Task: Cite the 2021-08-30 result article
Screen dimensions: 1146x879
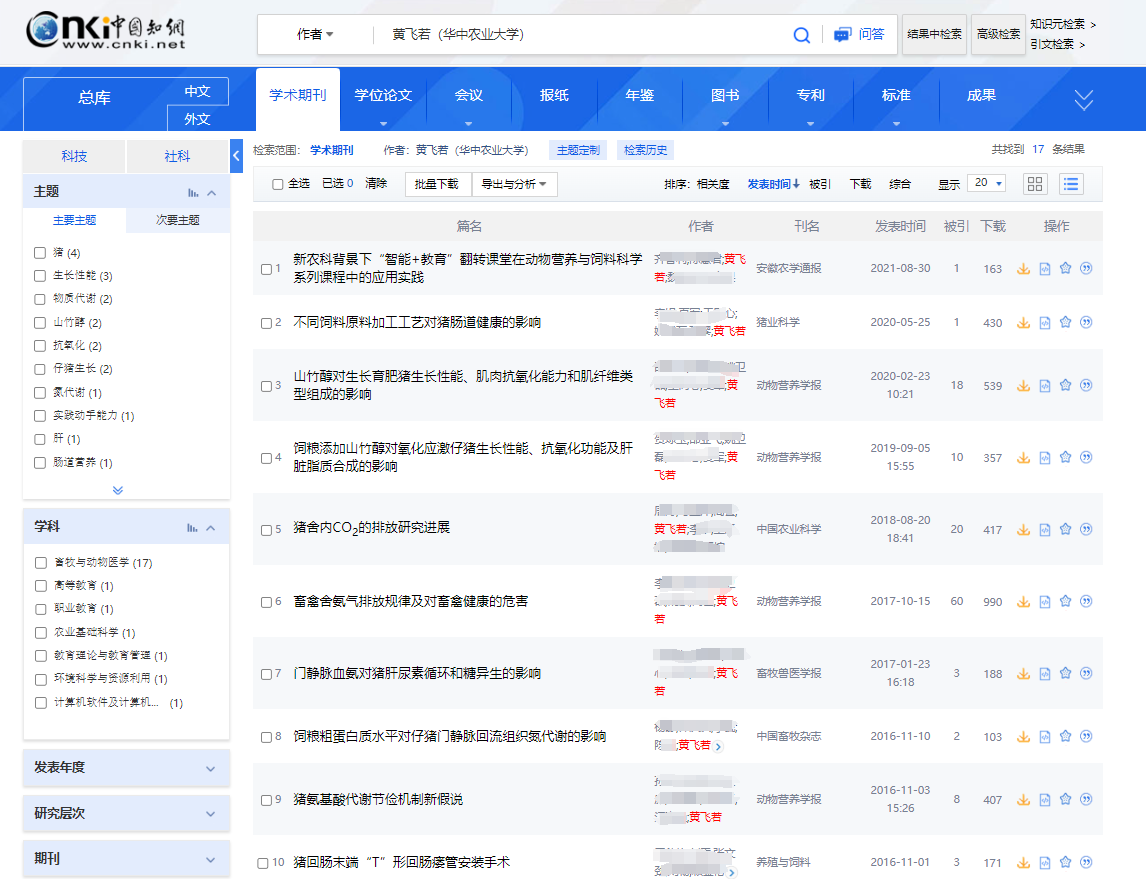Action: tap(1086, 268)
